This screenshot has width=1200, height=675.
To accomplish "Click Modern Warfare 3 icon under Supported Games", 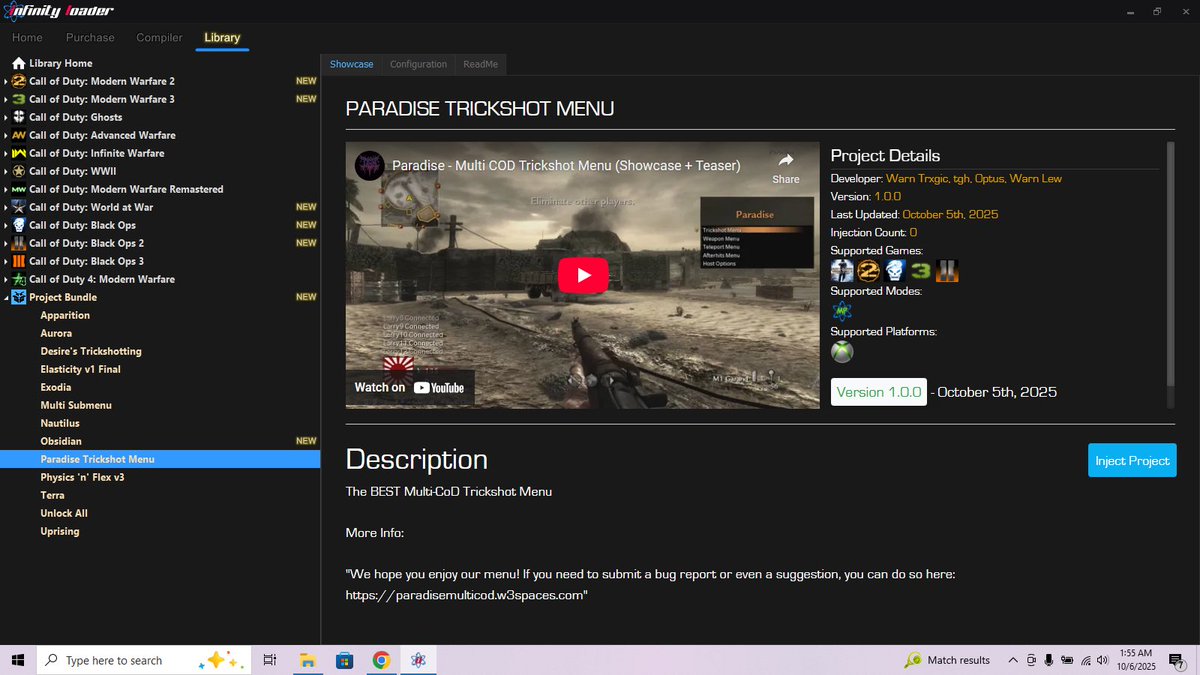I will (921, 270).
